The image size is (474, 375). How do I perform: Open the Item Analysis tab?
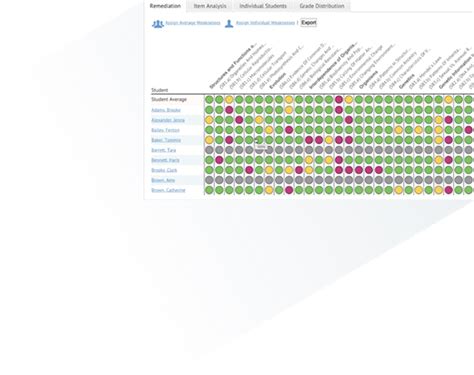[210, 6]
